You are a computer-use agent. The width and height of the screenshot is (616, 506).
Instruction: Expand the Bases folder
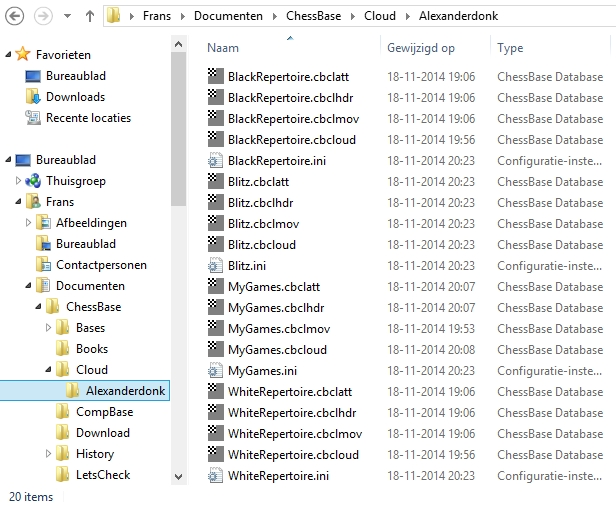(x=48, y=328)
